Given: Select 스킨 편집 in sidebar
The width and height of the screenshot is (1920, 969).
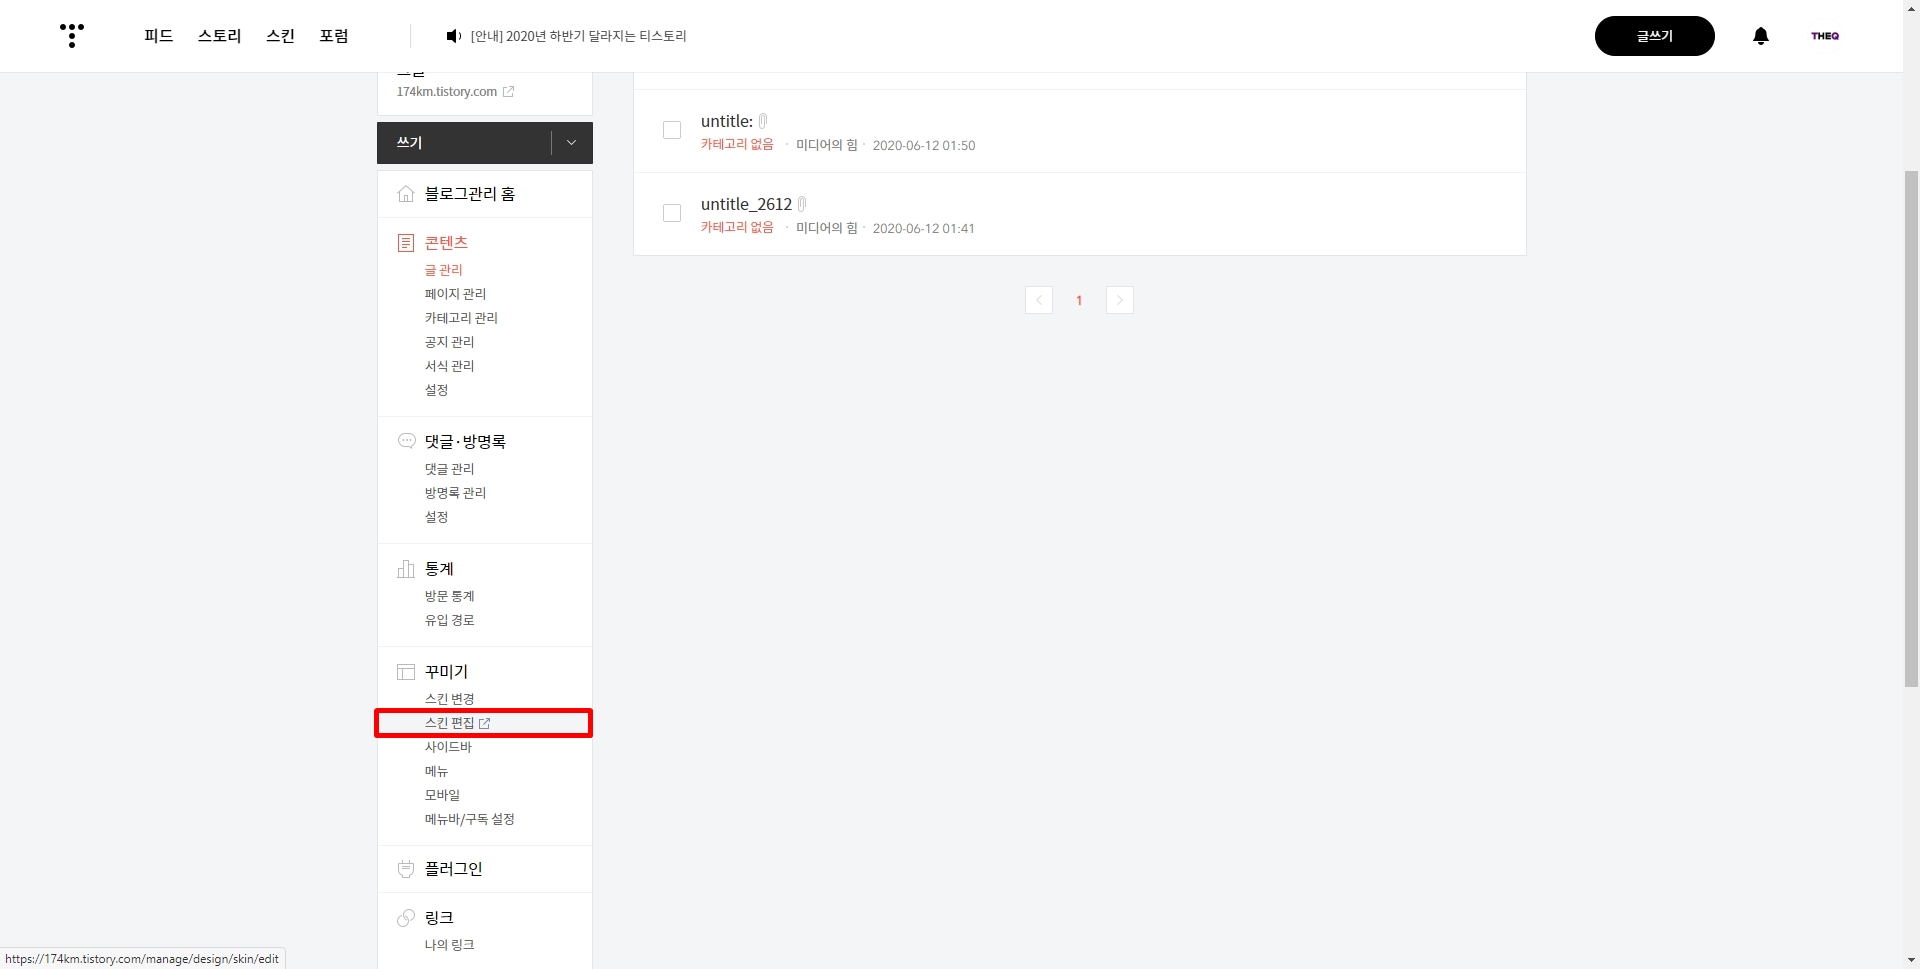Looking at the screenshot, I should click(450, 723).
